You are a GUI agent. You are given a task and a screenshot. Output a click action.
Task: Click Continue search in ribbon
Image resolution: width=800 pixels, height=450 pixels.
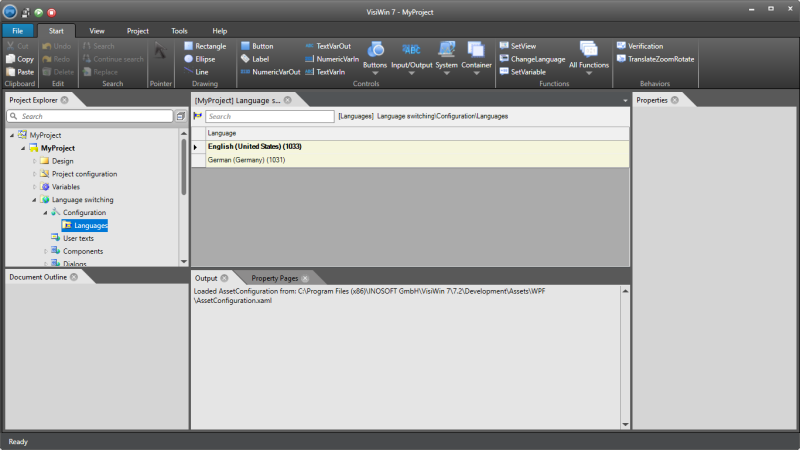click(113, 59)
